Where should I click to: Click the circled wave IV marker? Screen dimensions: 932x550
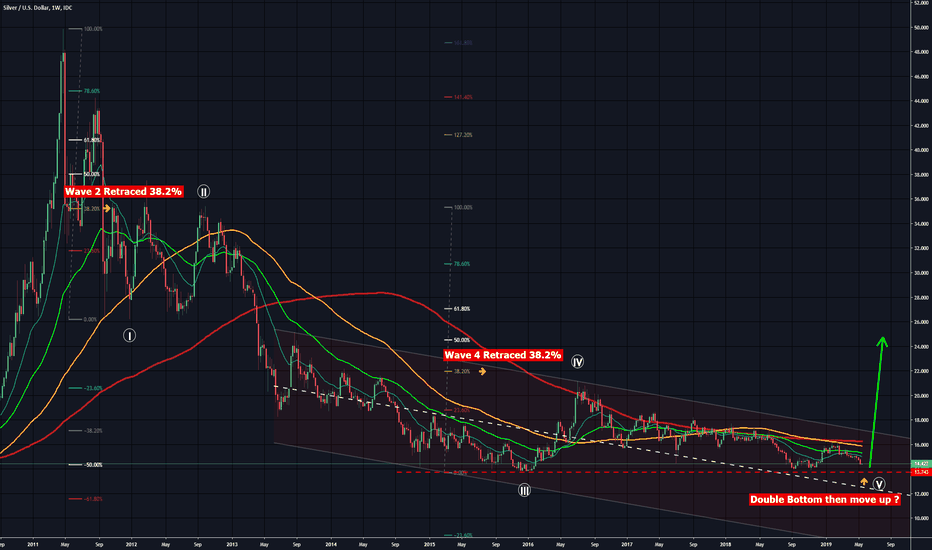click(x=577, y=362)
